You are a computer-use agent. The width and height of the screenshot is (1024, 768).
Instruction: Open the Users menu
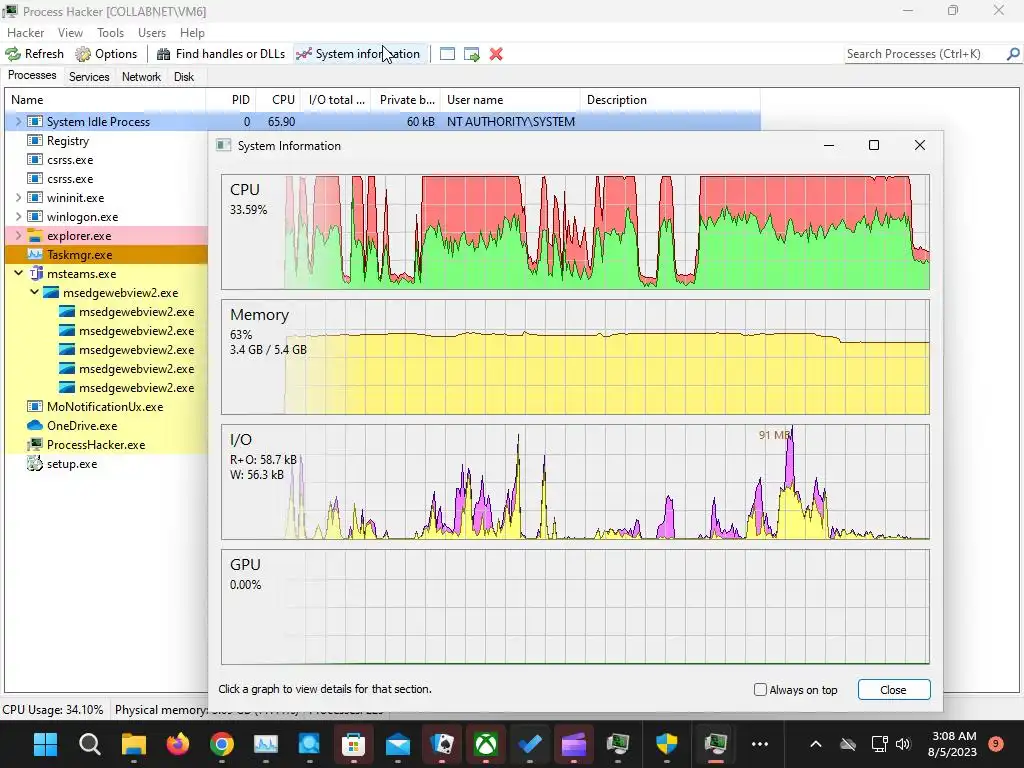152,33
